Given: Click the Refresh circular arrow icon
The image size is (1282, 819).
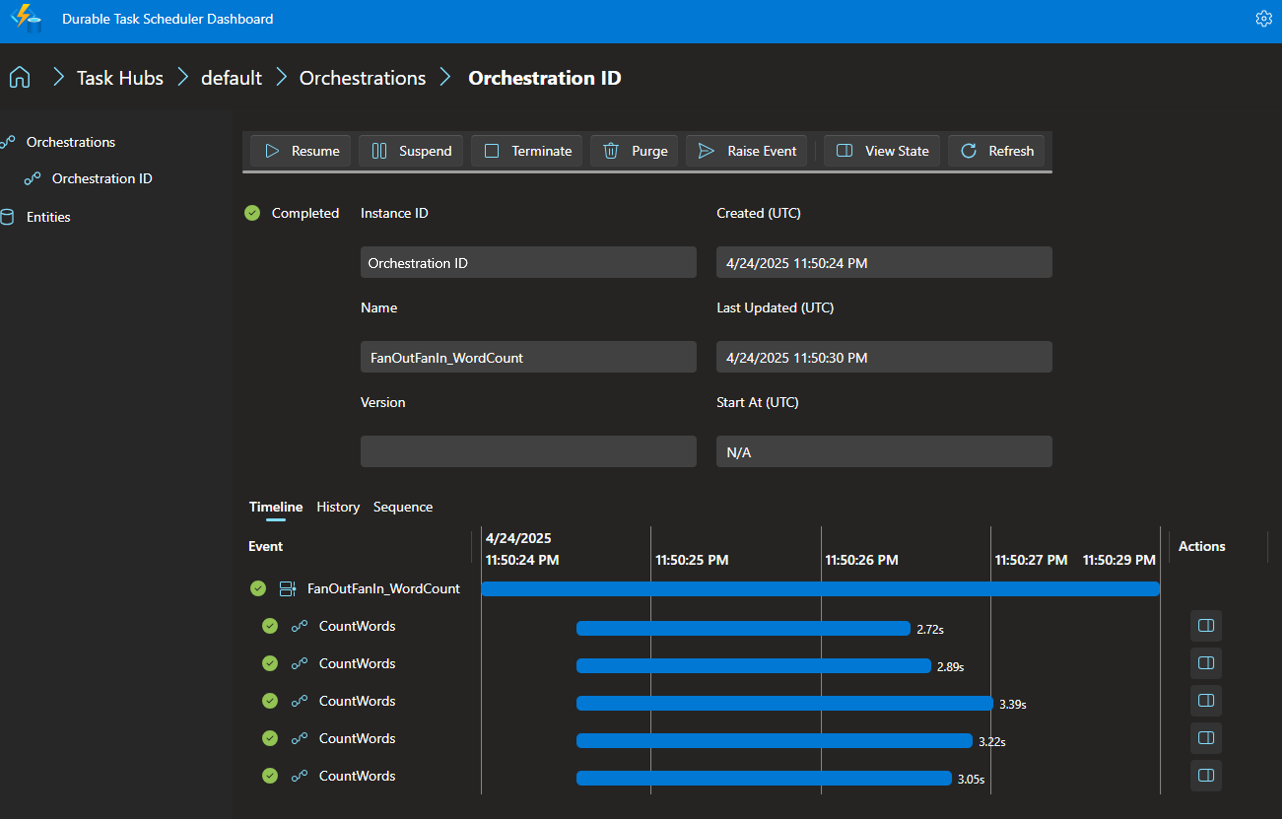Looking at the screenshot, I should pyautogui.click(x=968, y=150).
